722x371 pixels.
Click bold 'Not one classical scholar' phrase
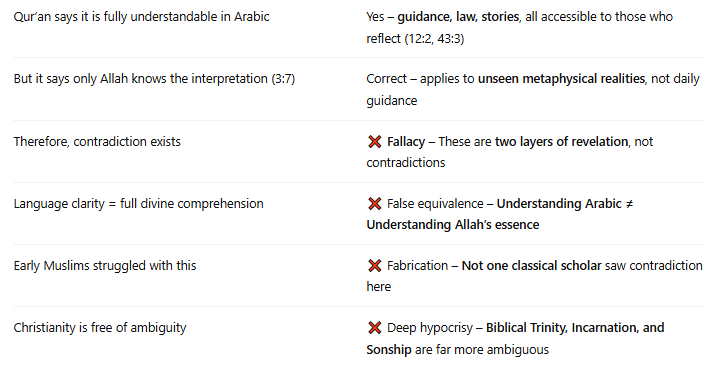pos(531,266)
